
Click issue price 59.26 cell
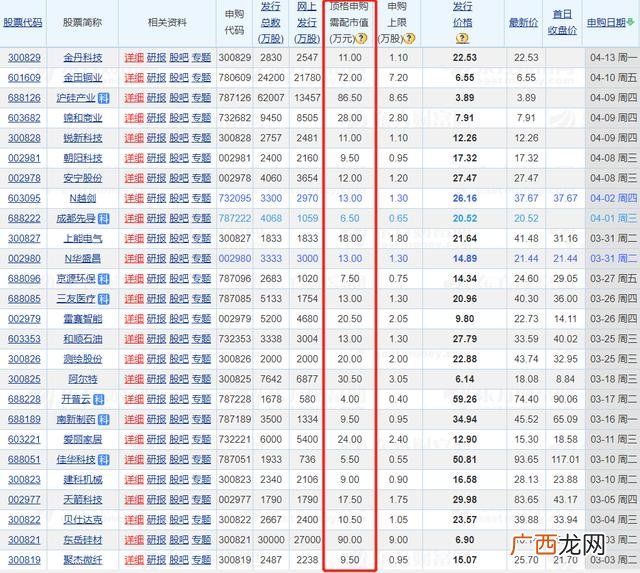point(464,399)
